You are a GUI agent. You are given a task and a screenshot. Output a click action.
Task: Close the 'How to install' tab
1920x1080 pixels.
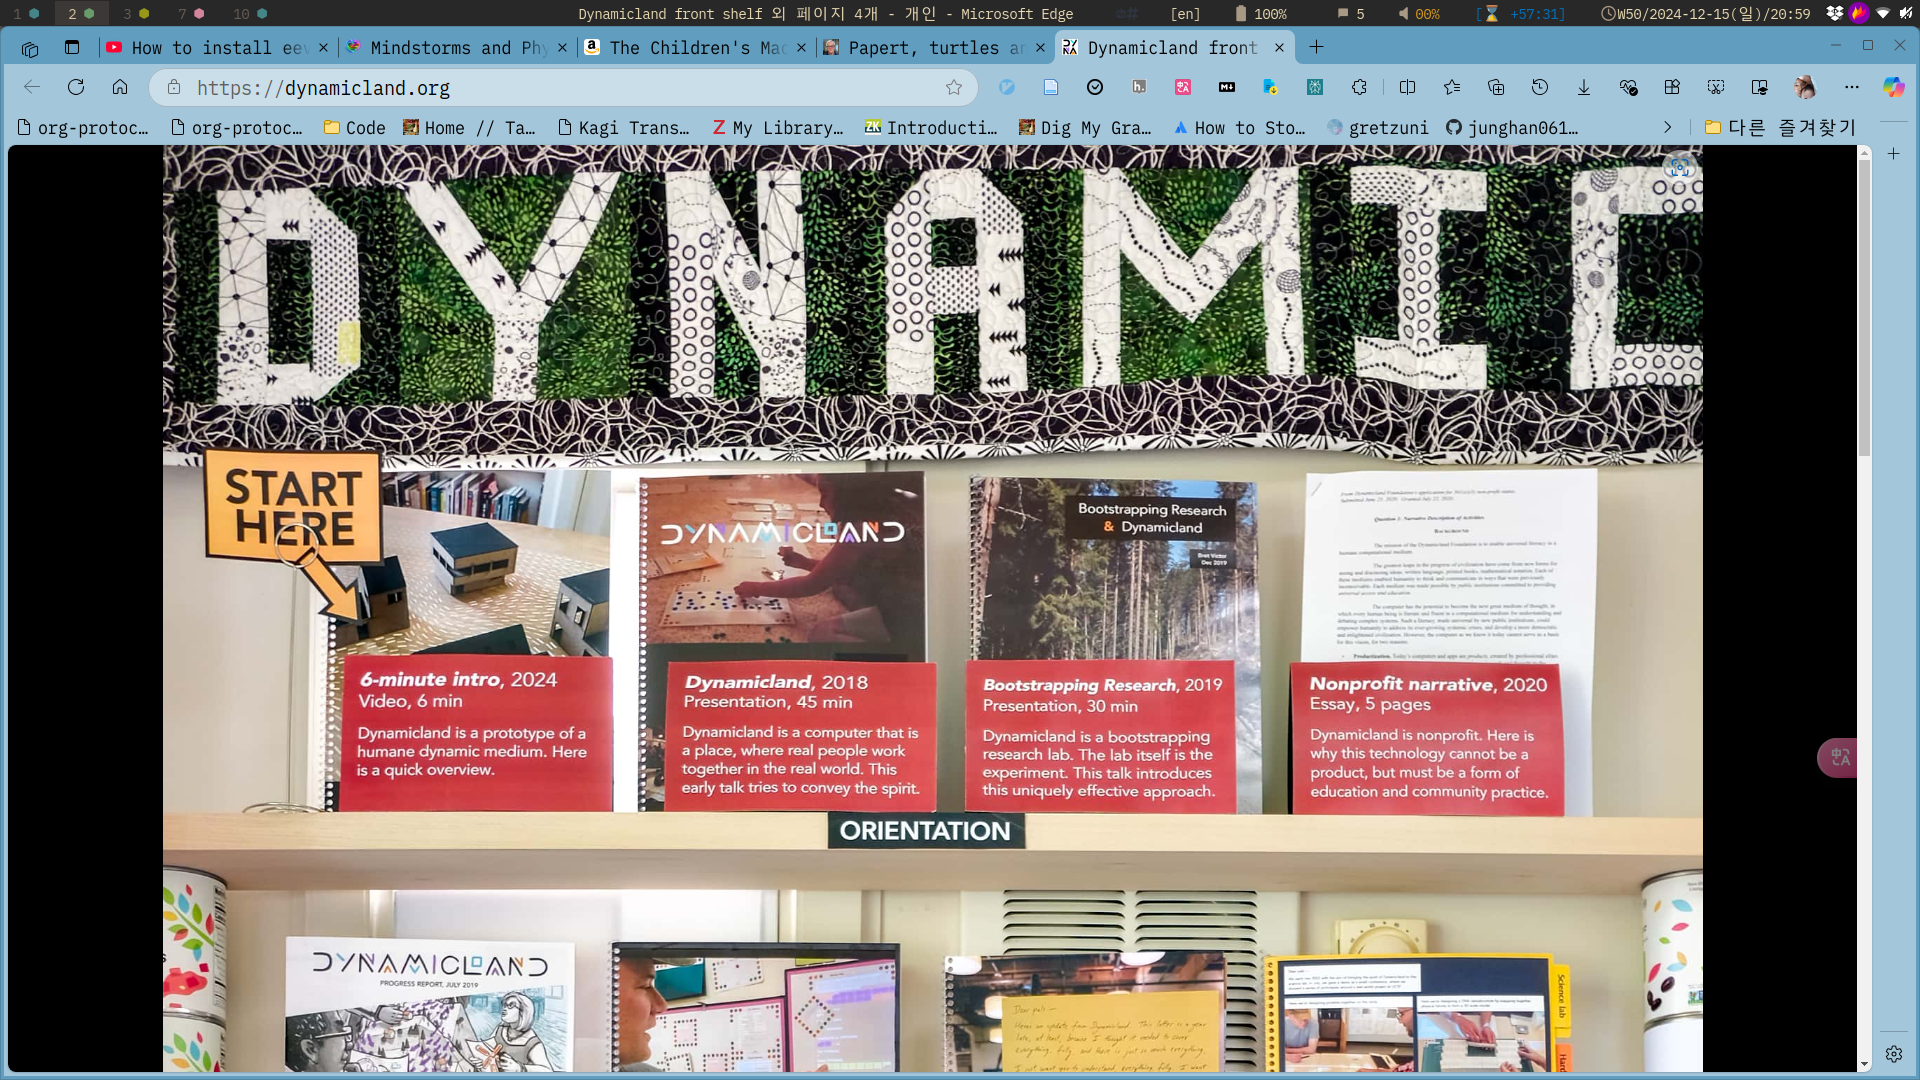coord(323,47)
